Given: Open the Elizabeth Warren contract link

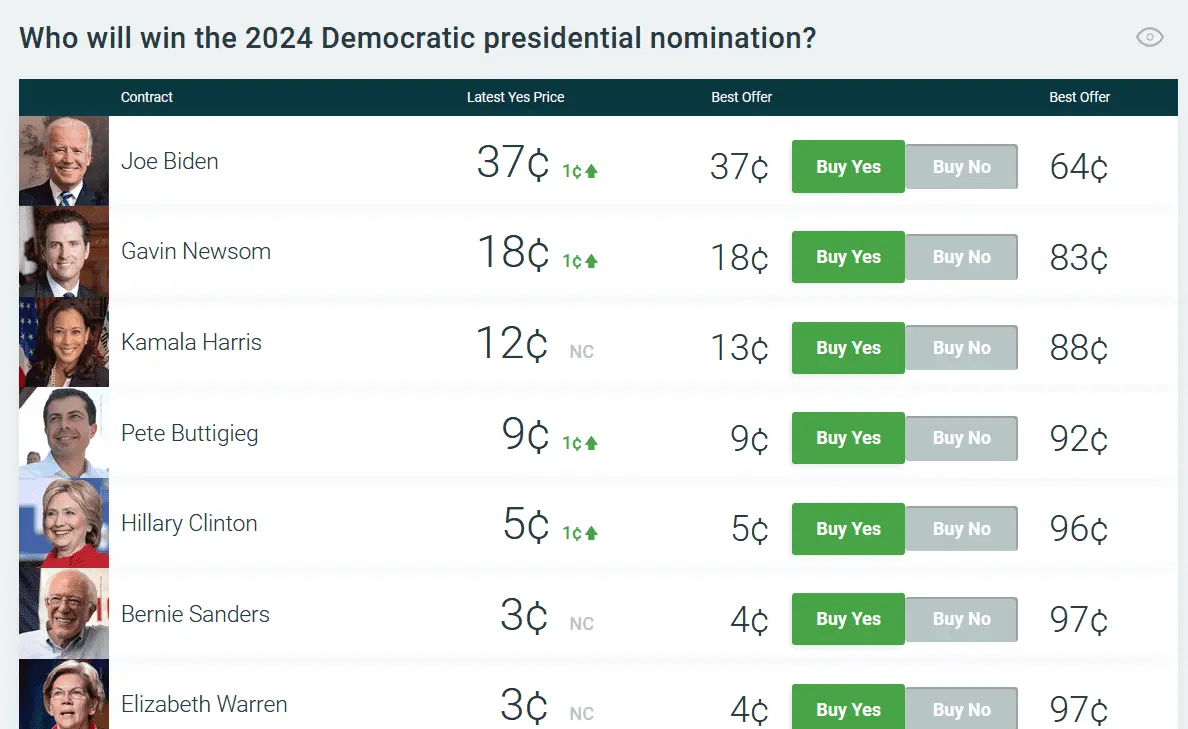Looking at the screenshot, I should (x=204, y=705).
